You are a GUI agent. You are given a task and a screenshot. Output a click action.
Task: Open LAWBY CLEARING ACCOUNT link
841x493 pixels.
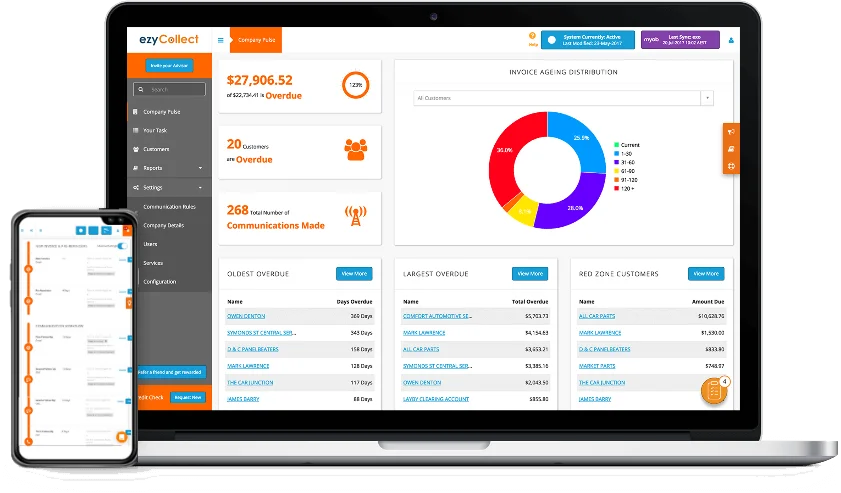436,399
